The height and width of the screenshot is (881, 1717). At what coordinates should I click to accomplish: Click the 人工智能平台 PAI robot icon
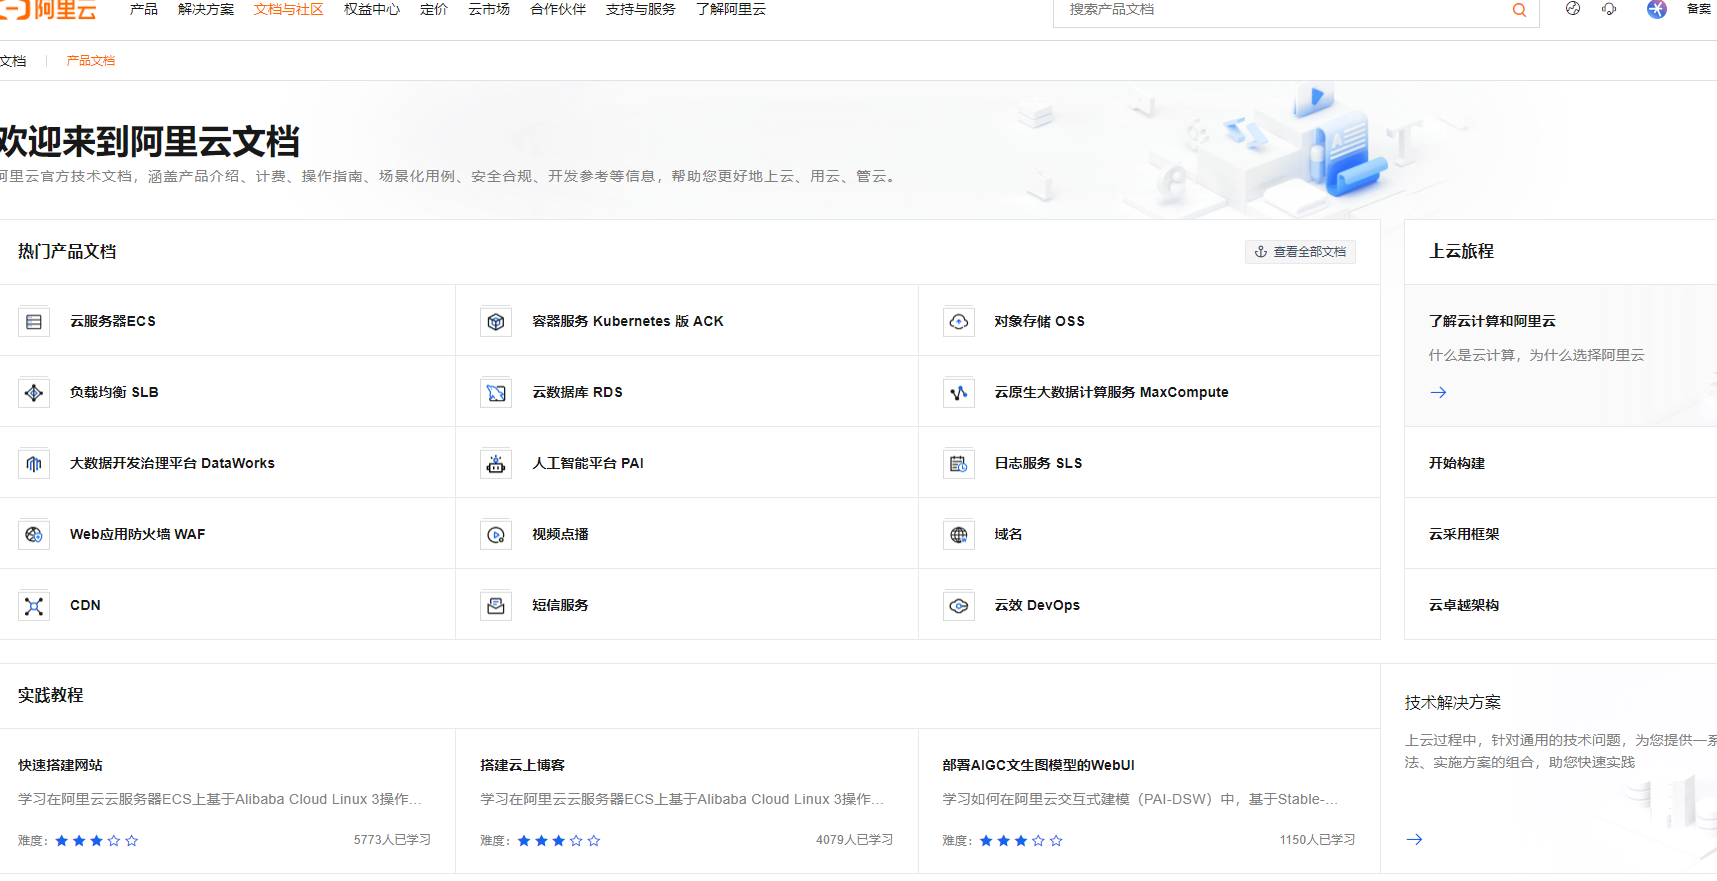pyautogui.click(x=496, y=463)
